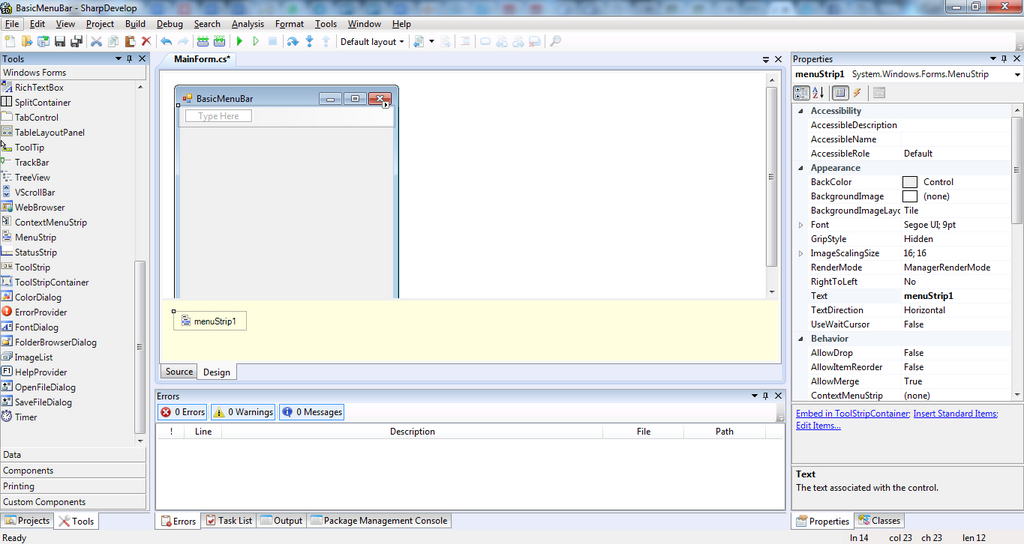Click the Find magnifier toolbar icon
The width and height of the screenshot is (1024, 544).
click(x=555, y=41)
